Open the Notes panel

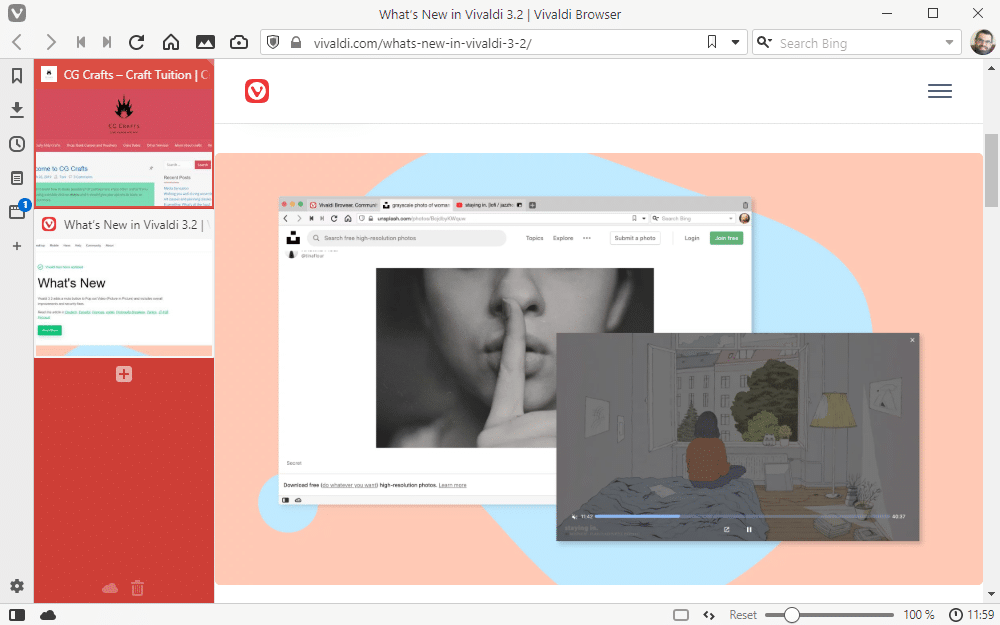click(x=17, y=178)
